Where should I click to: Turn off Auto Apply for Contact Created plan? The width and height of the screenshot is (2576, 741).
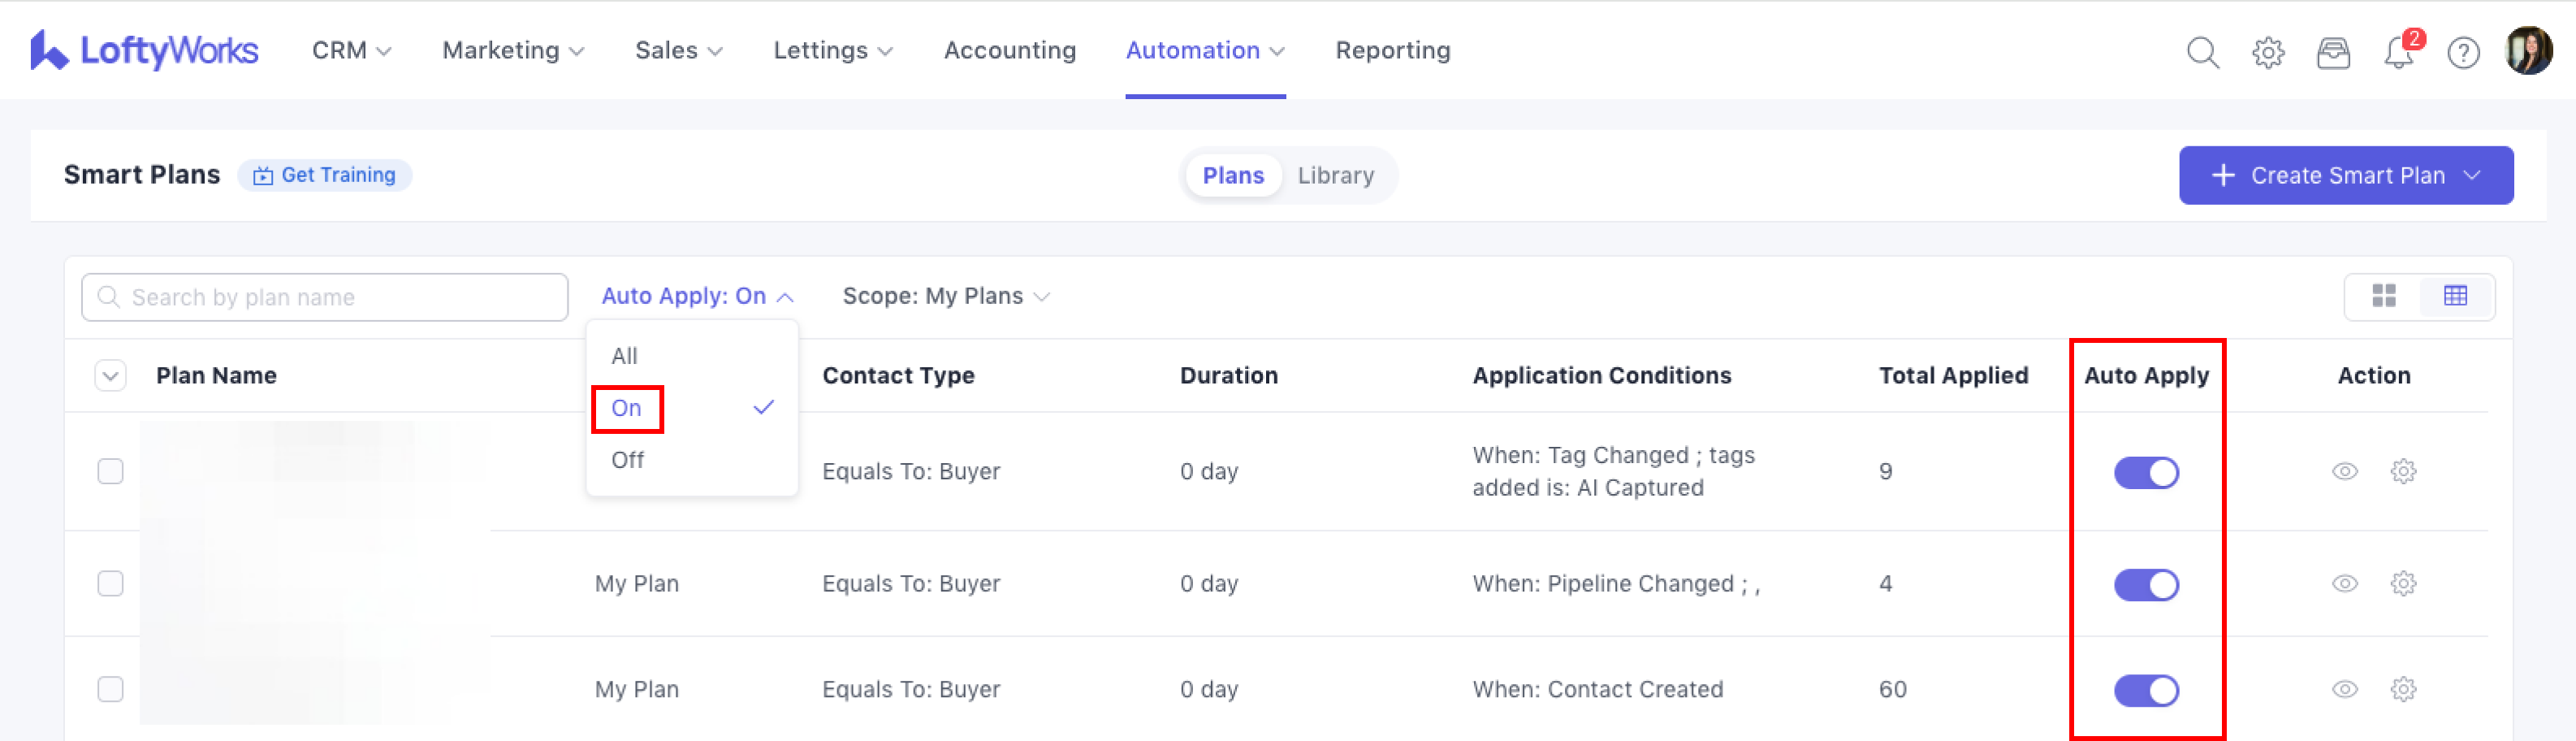2146,691
